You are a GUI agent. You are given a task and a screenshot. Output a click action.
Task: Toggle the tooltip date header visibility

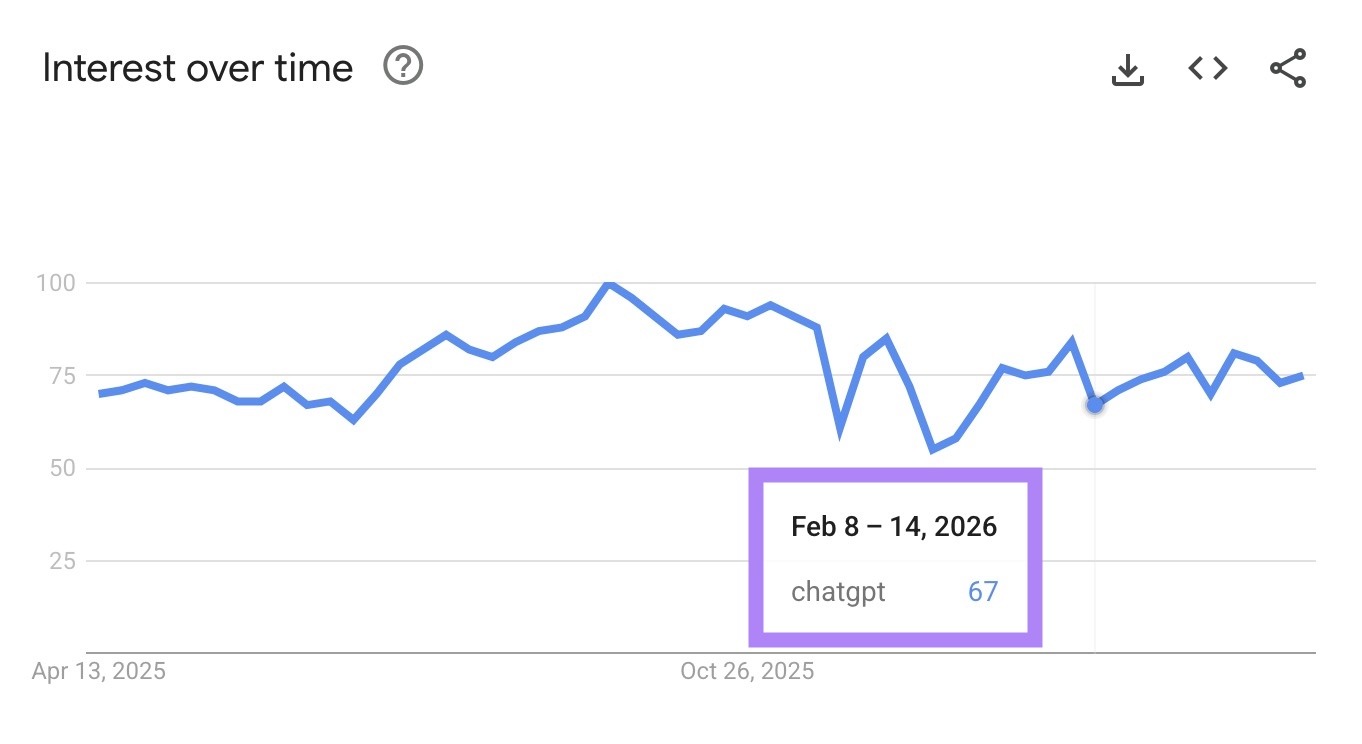tap(893, 526)
